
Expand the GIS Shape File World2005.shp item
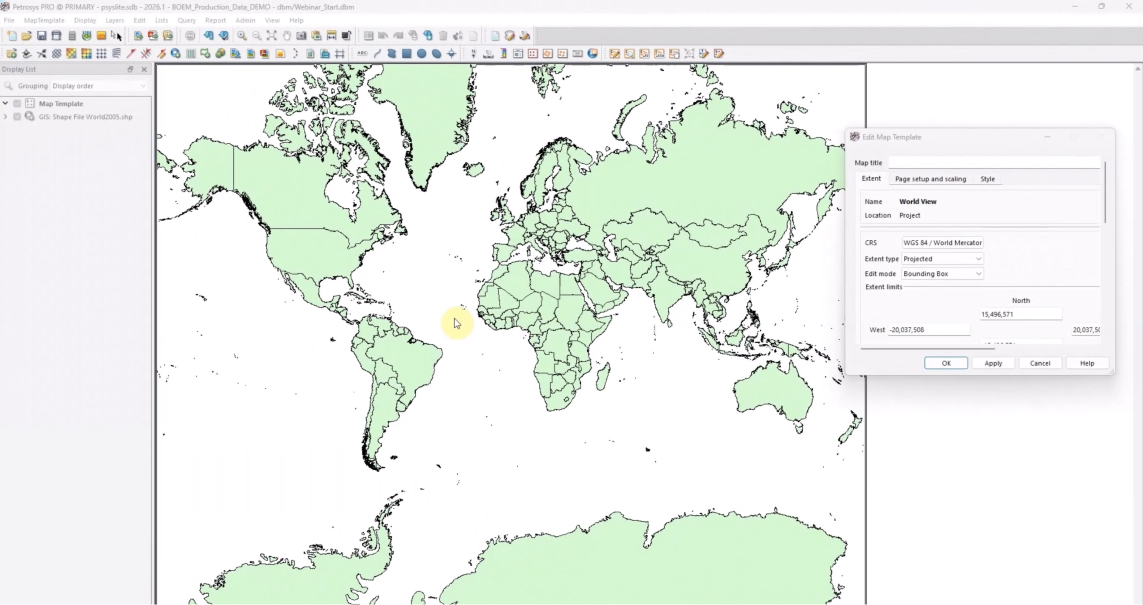pyautogui.click(x=6, y=117)
